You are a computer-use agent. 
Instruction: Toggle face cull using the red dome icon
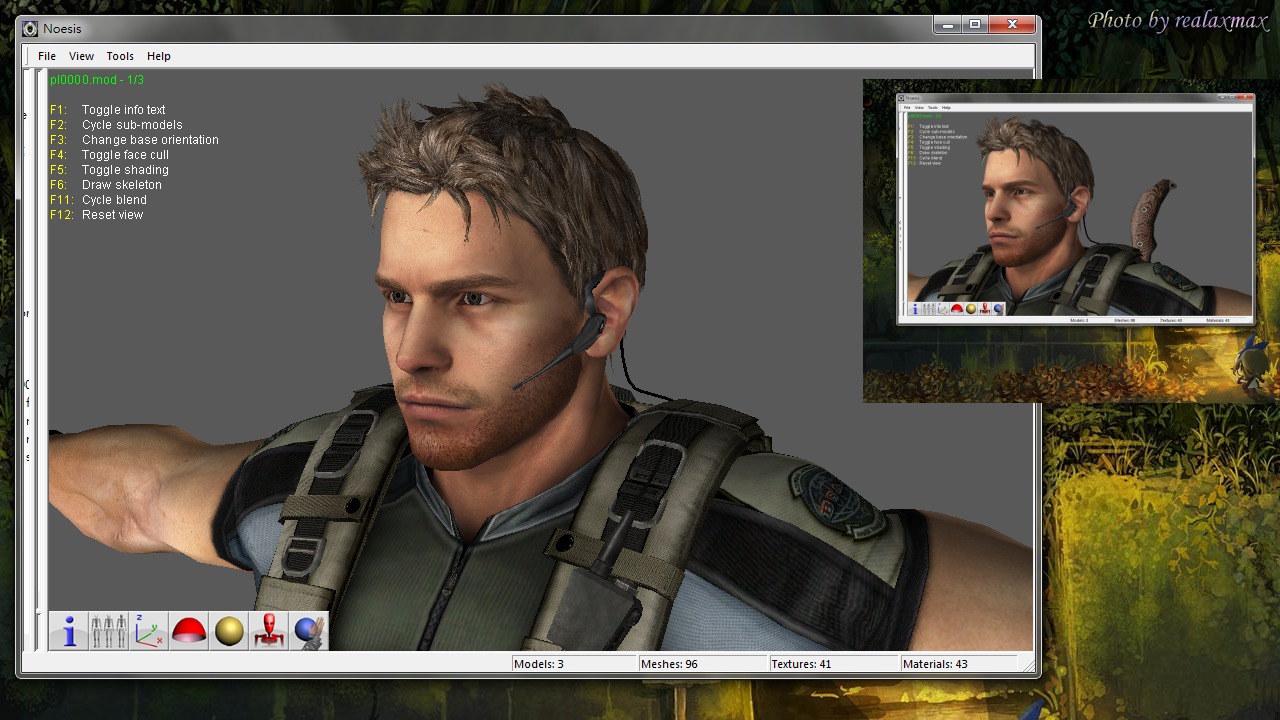[188, 631]
